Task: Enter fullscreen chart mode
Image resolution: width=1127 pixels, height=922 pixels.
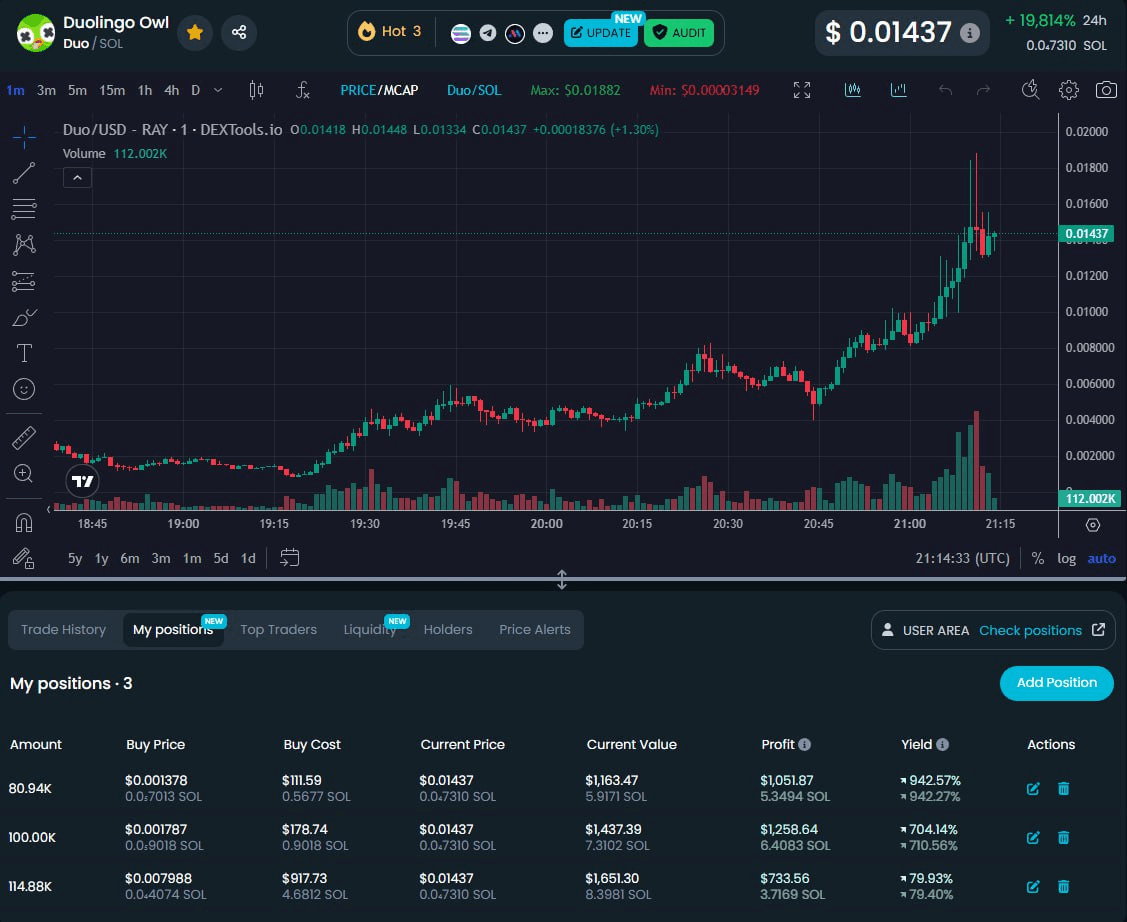Action: point(802,90)
